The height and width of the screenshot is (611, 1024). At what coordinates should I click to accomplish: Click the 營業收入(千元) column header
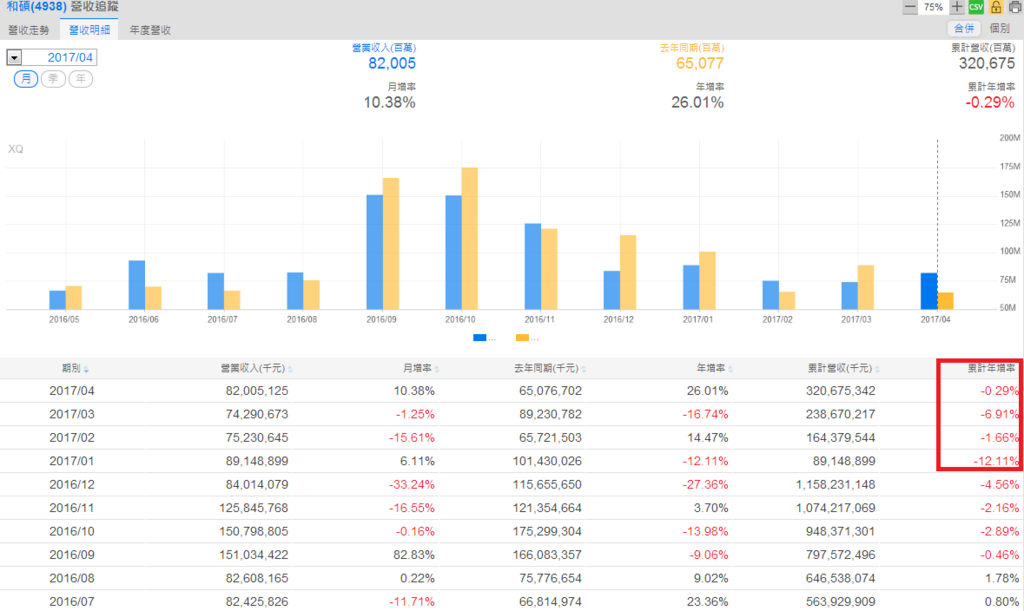pyautogui.click(x=252, y=369)
